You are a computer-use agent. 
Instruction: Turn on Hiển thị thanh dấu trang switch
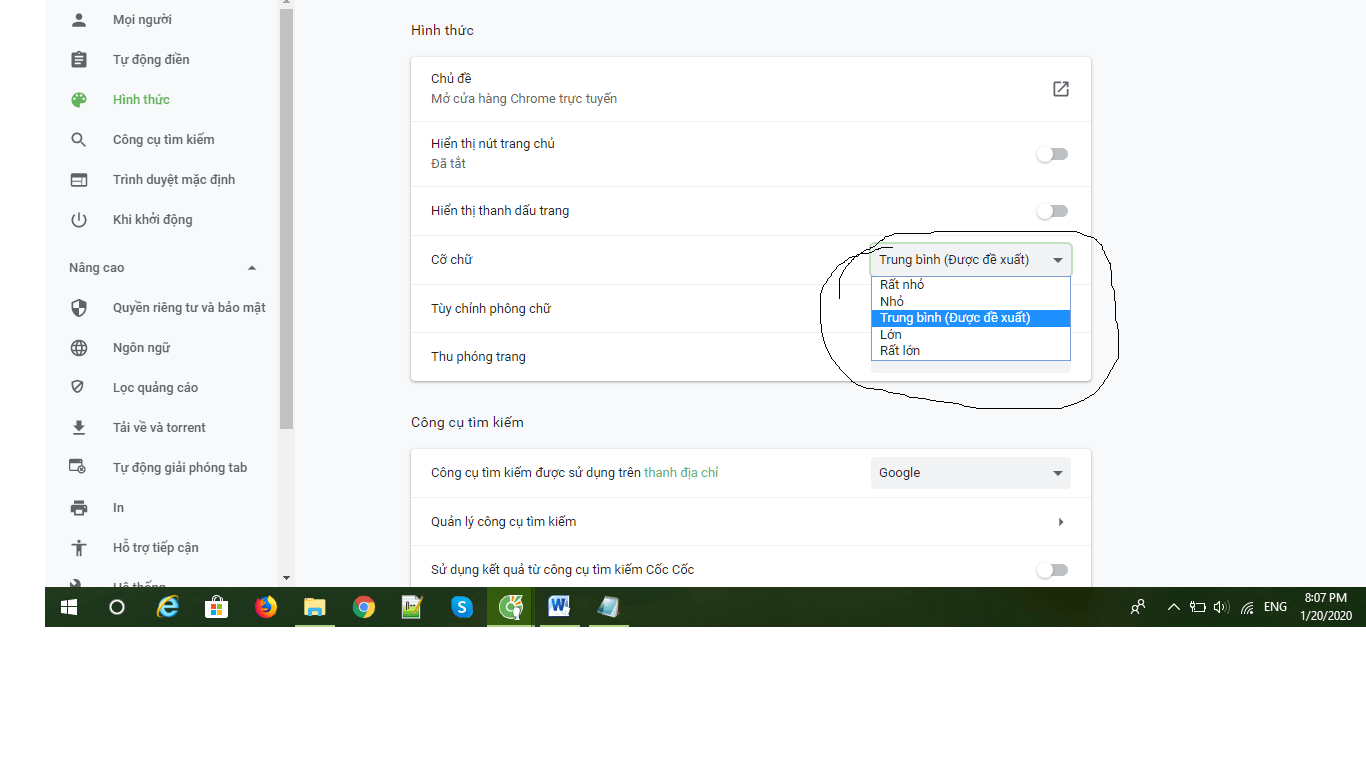[x=1052, y=211]
